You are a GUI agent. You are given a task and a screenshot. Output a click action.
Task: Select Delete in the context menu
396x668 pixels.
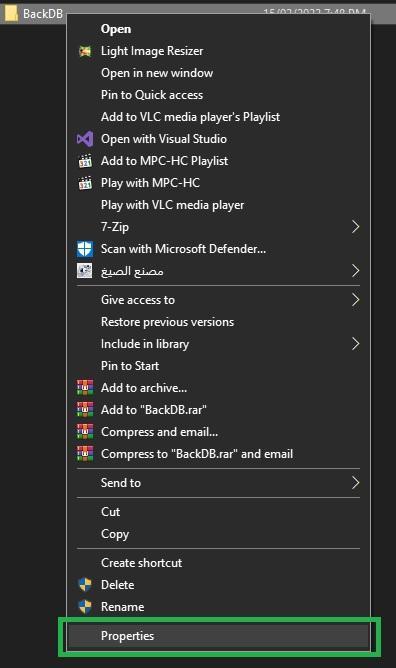(x=218, y=584)
